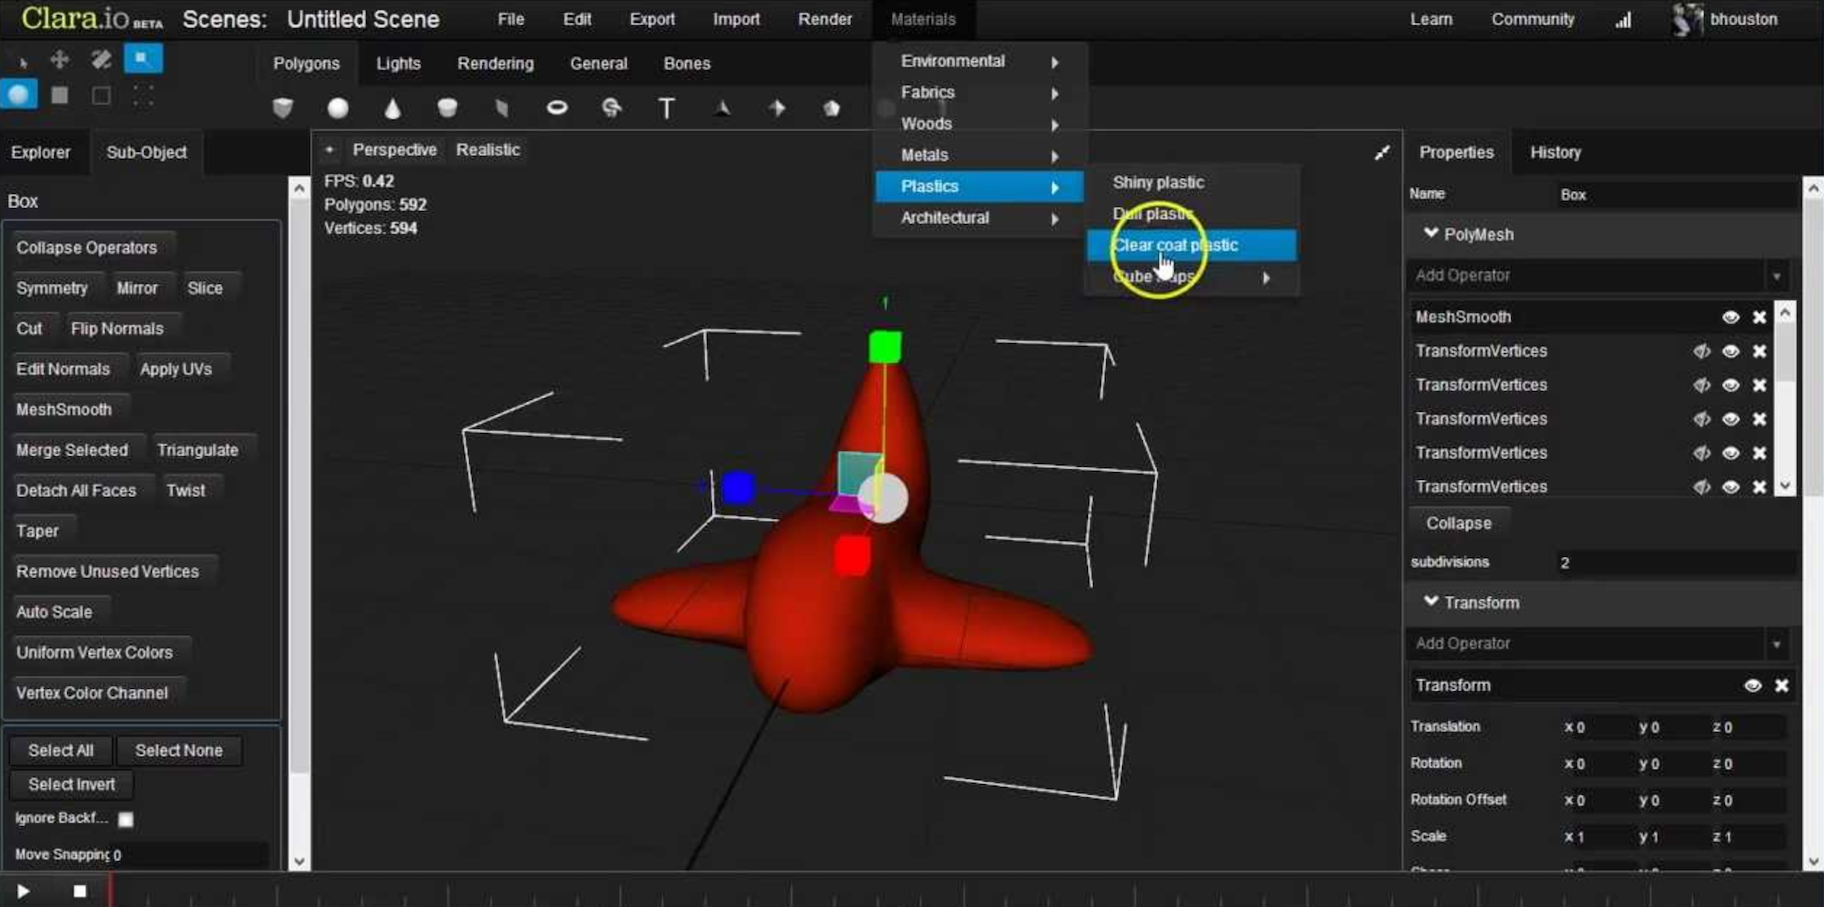Hide the Transform operator via eye icon
1824x907 pixels.
(1752, 685)
